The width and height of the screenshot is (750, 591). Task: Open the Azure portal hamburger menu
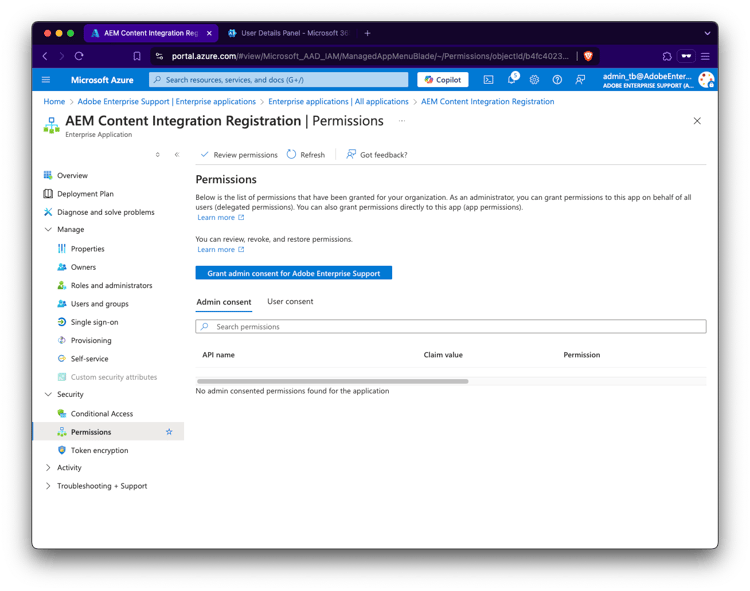46,80
